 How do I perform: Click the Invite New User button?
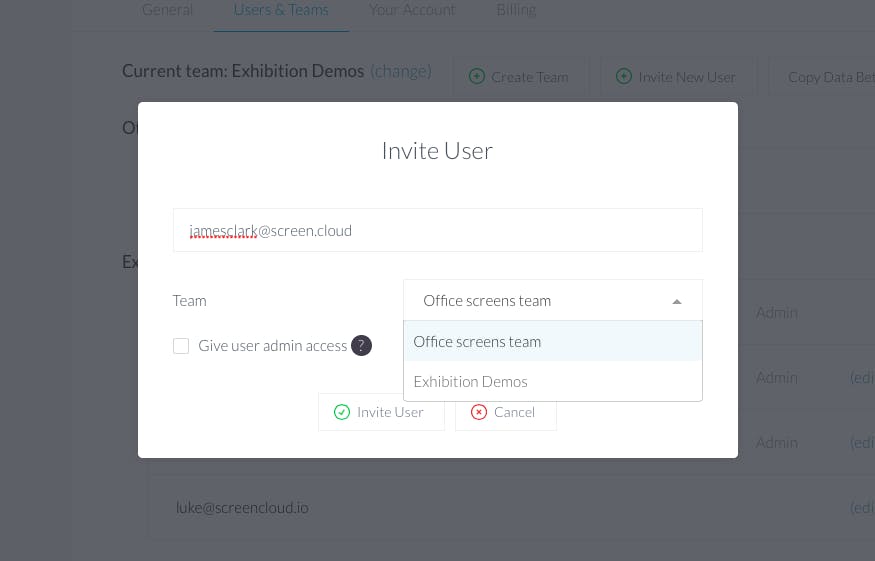(x=677, y=77)
